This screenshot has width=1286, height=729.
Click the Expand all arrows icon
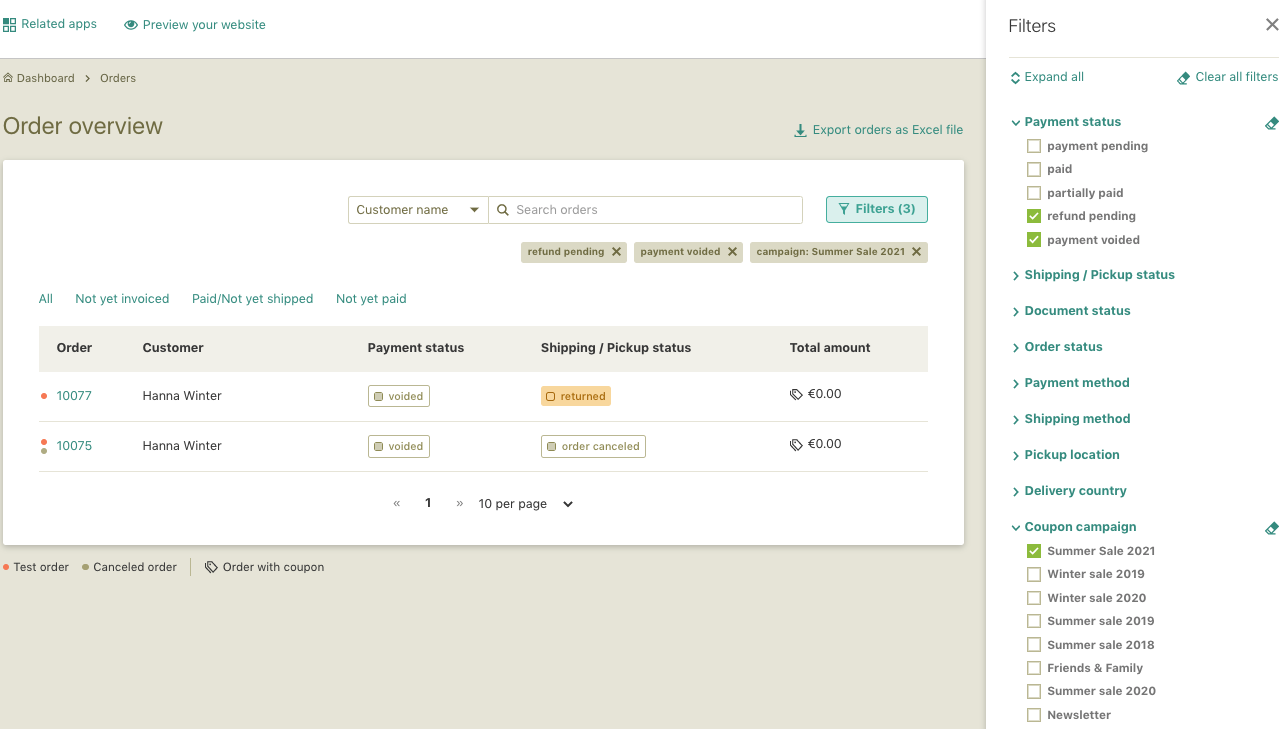[x=1015, y=77]
